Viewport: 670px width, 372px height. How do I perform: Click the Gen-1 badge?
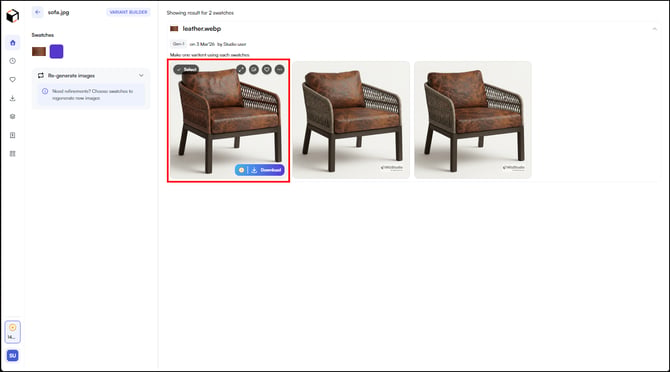point(178,44)
